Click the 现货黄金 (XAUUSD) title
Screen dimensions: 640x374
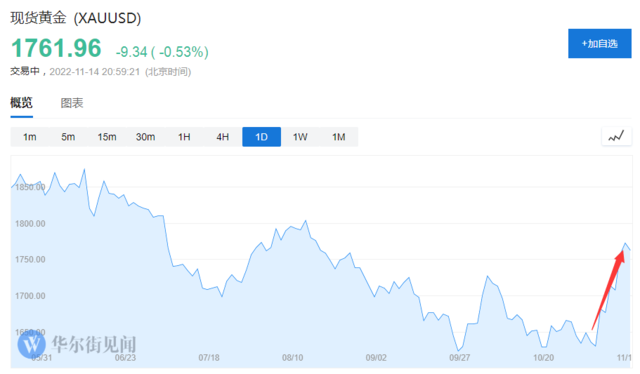[x=76, y=18]
